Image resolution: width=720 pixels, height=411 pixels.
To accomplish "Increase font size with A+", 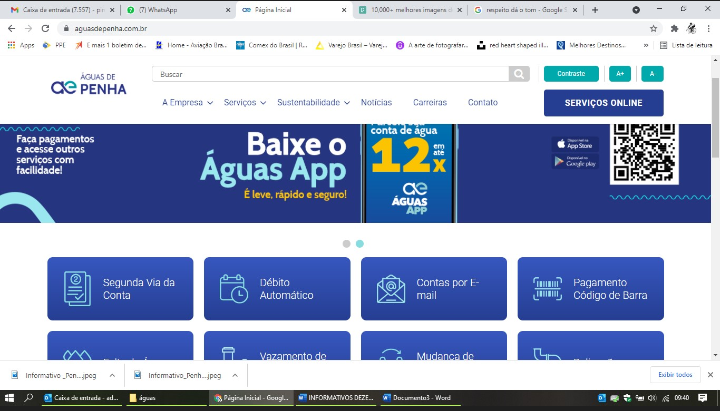I will tap(620, 74).
